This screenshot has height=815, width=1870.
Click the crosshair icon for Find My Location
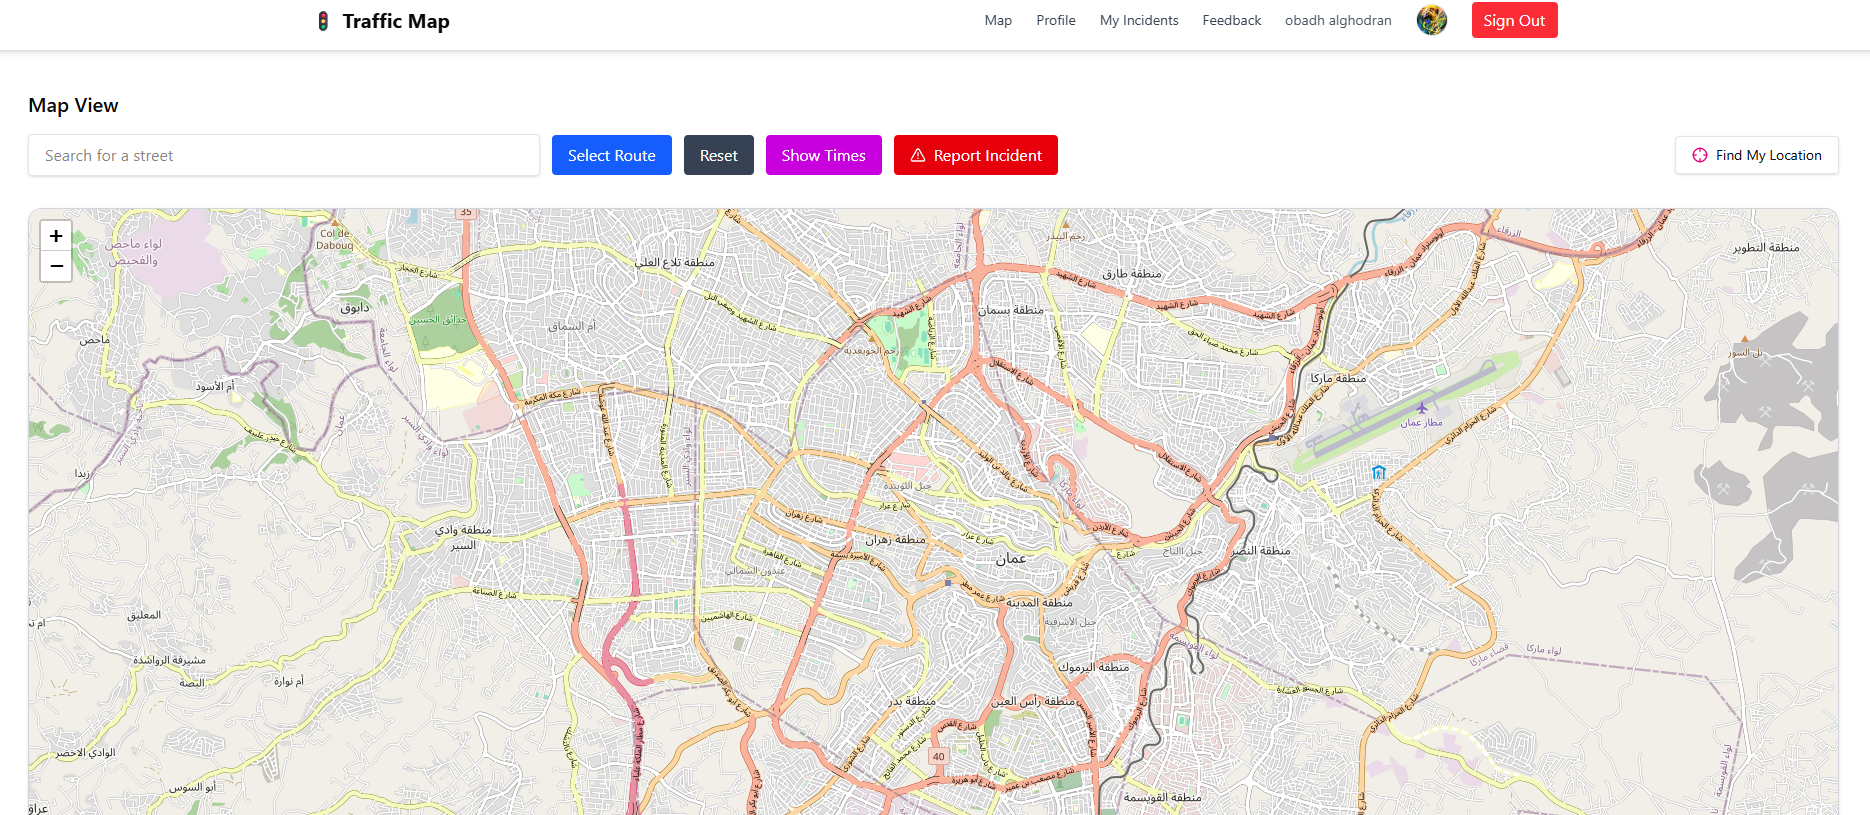pos(1699,155)
